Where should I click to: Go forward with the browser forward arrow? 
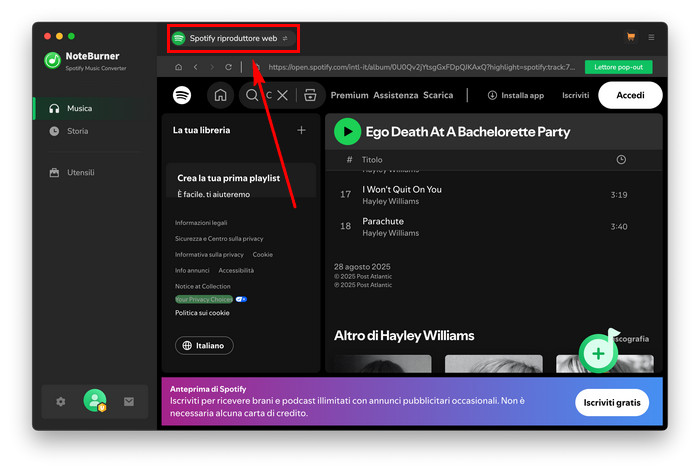pos(212,67)
